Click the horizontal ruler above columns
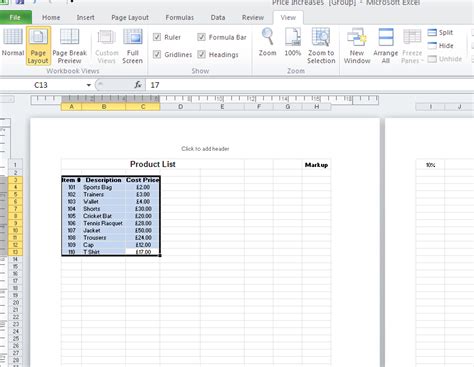Image resolution: width=474 pixels, height=367 pixels. 205,99
